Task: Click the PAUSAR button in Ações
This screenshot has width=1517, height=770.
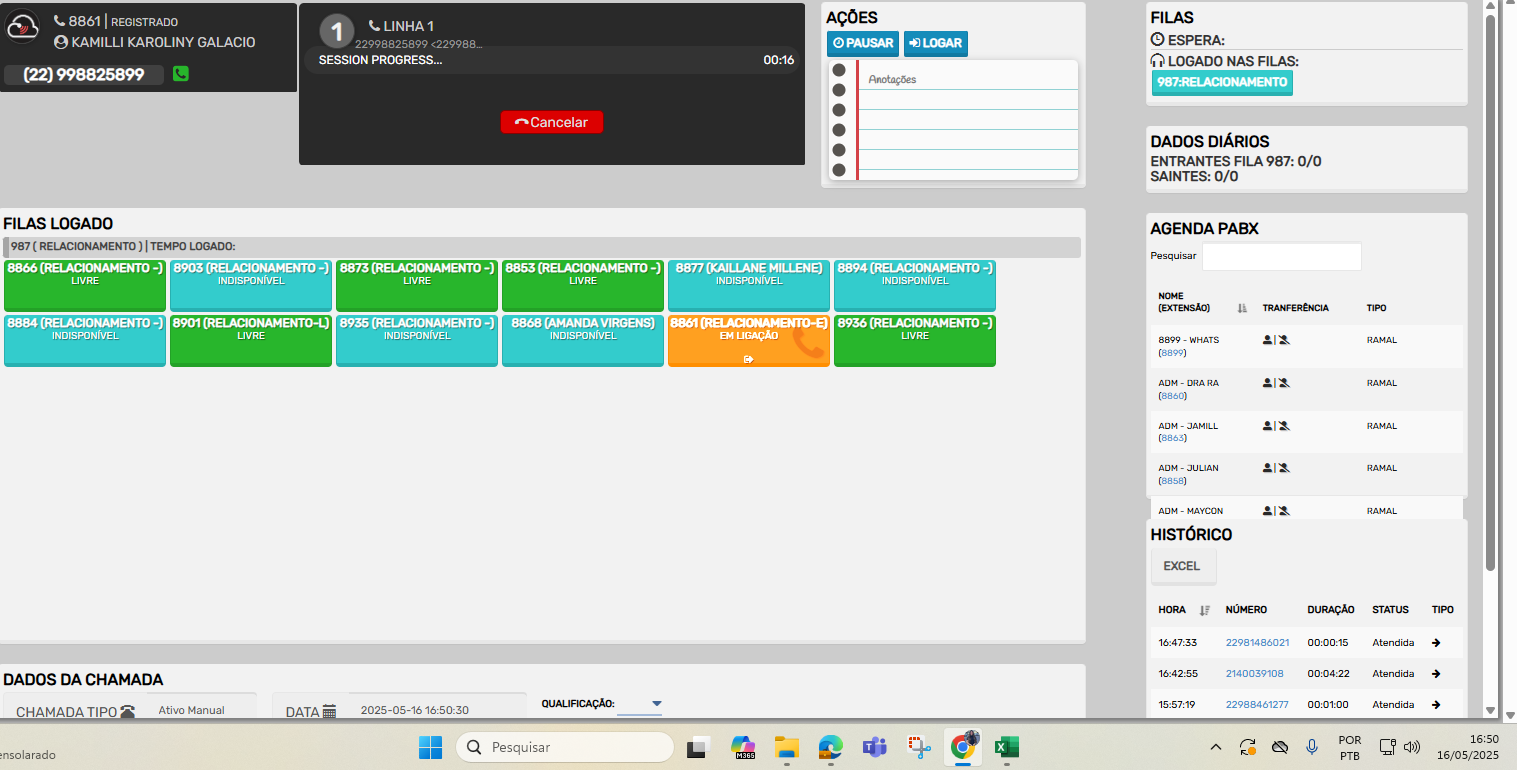Action: (863, 44)
